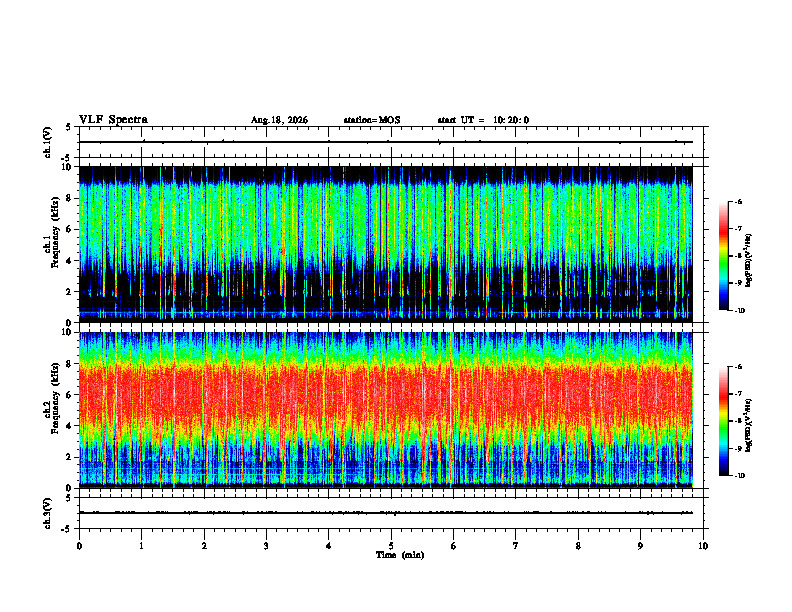Image resolution: width=792 pixels, height=612 pixels.
Task: Click the time axis tick label "4"
Action: coord(329,546)
